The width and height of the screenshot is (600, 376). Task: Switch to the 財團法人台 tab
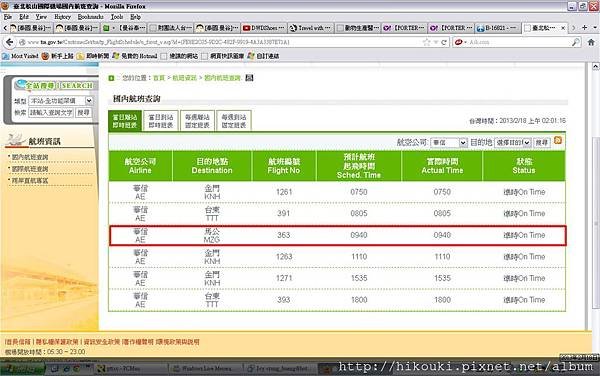click(170, 28)
